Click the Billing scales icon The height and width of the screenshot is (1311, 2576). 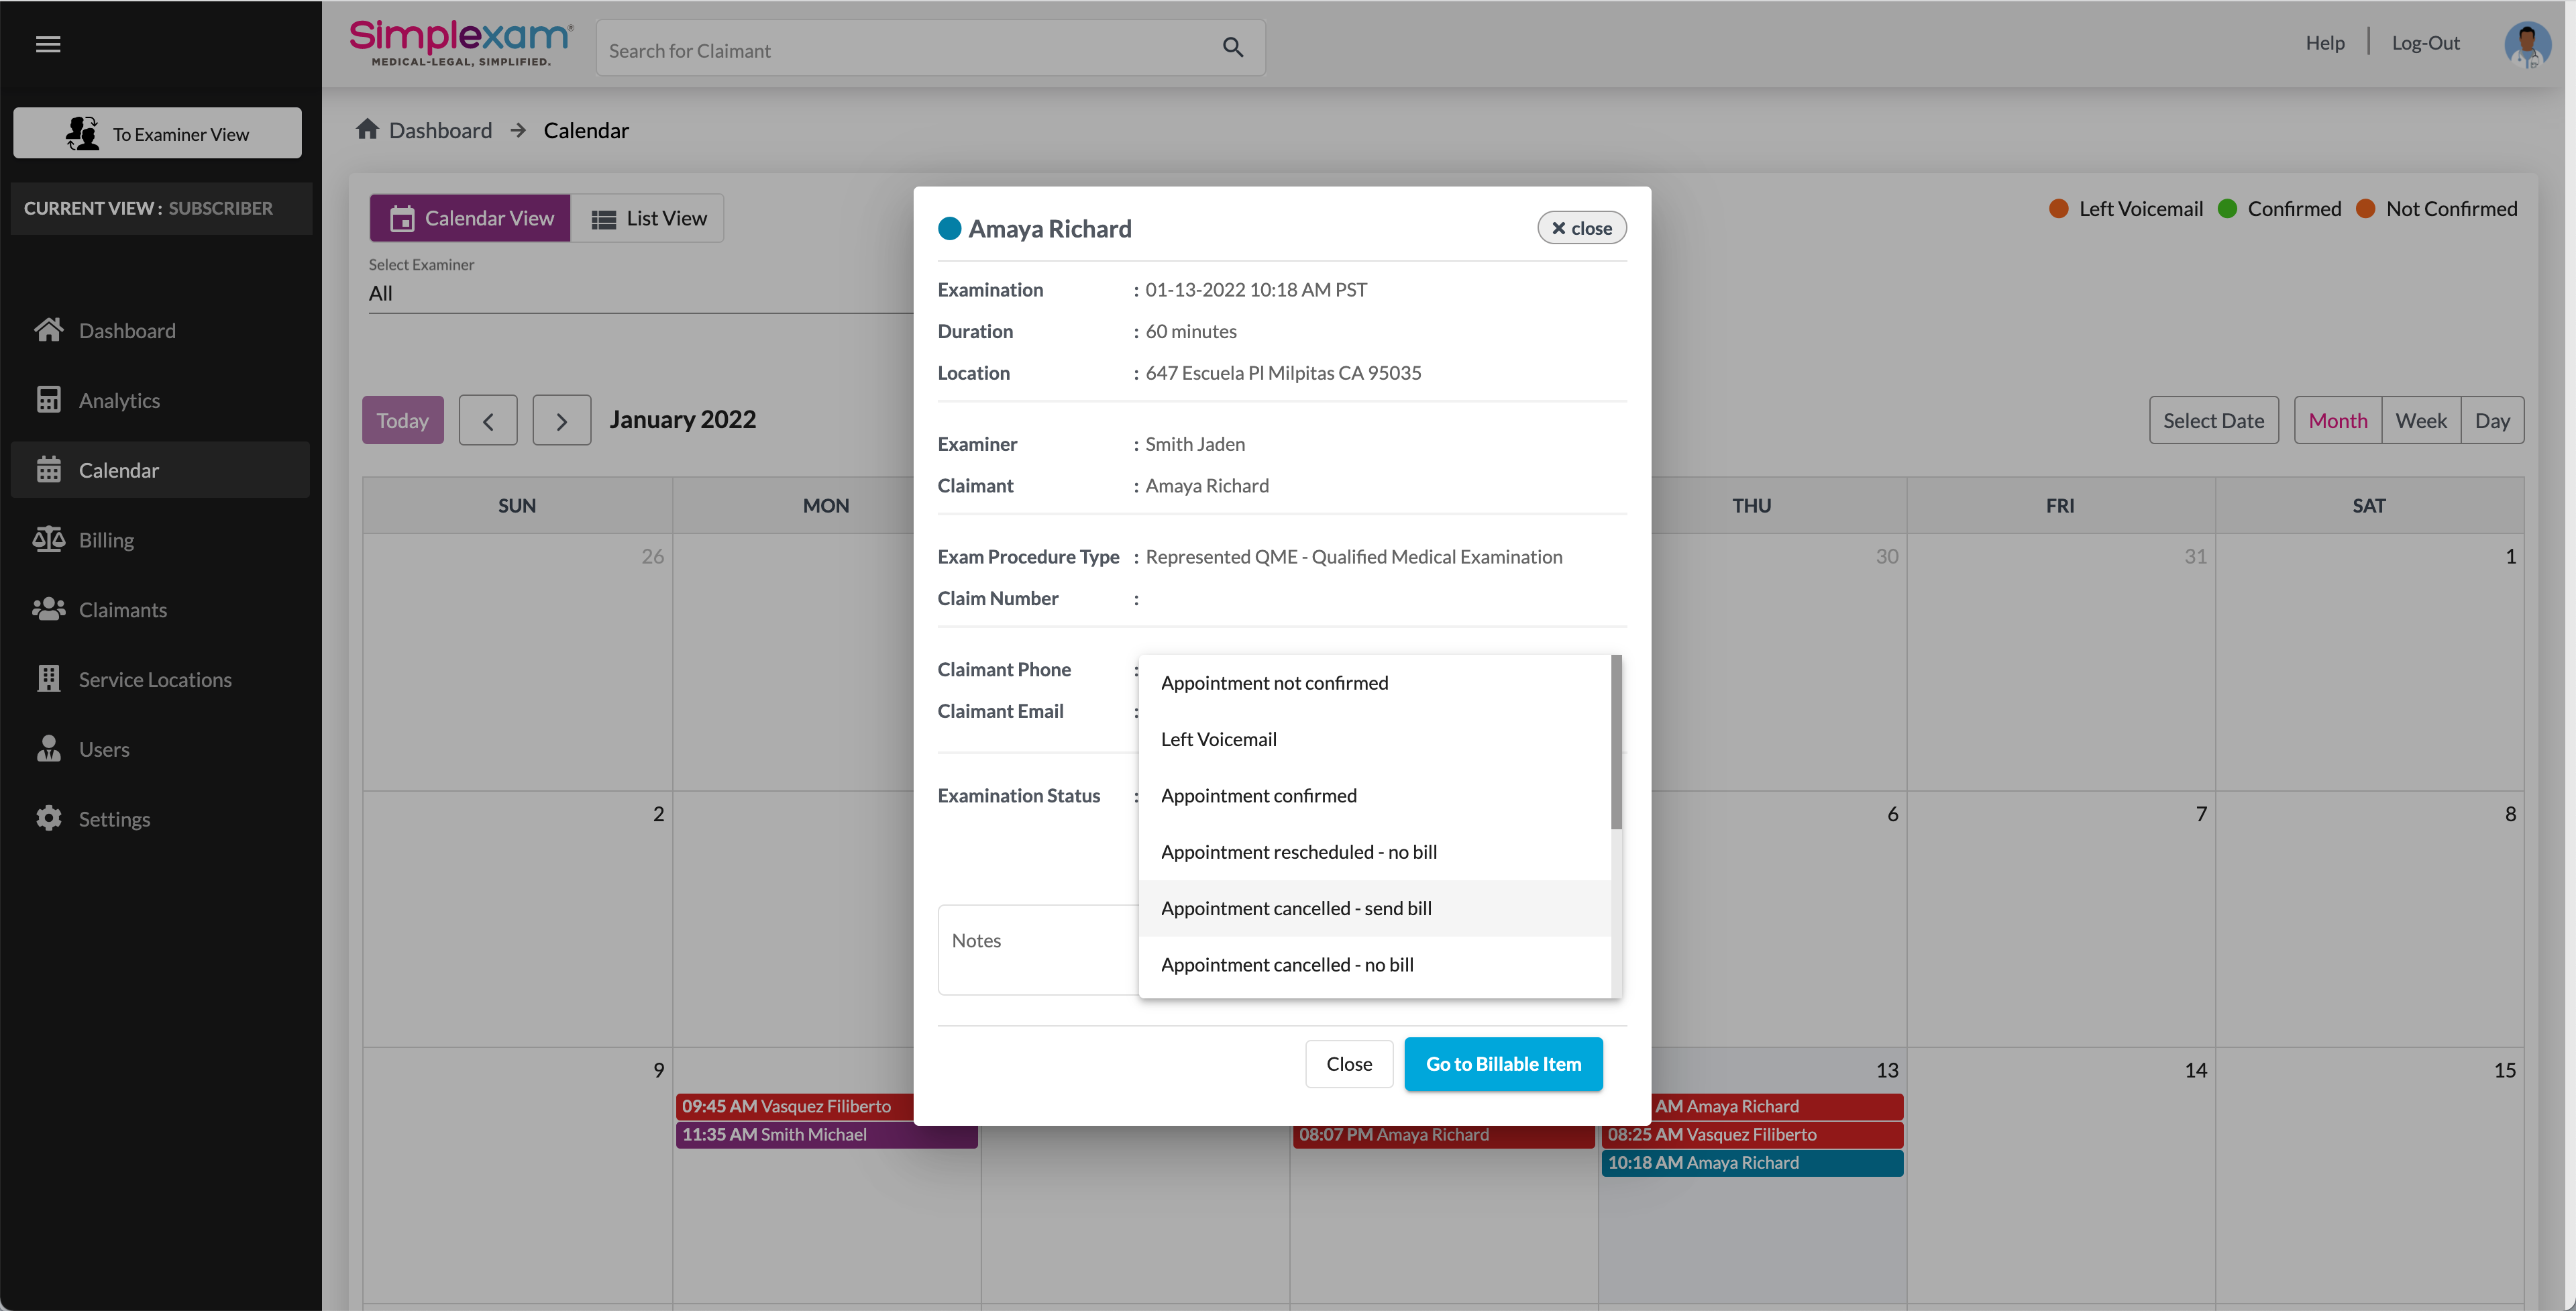(x=48, y=540)
